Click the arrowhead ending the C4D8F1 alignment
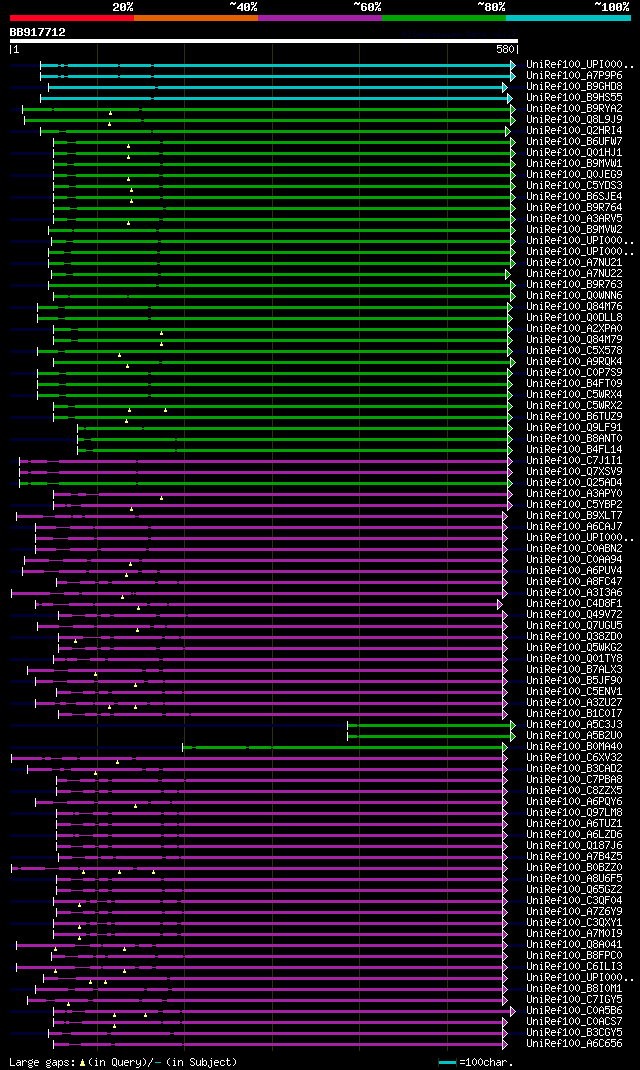Viewport: 640px width, 1070px height. pyautogui.click(x=500, y=605)
